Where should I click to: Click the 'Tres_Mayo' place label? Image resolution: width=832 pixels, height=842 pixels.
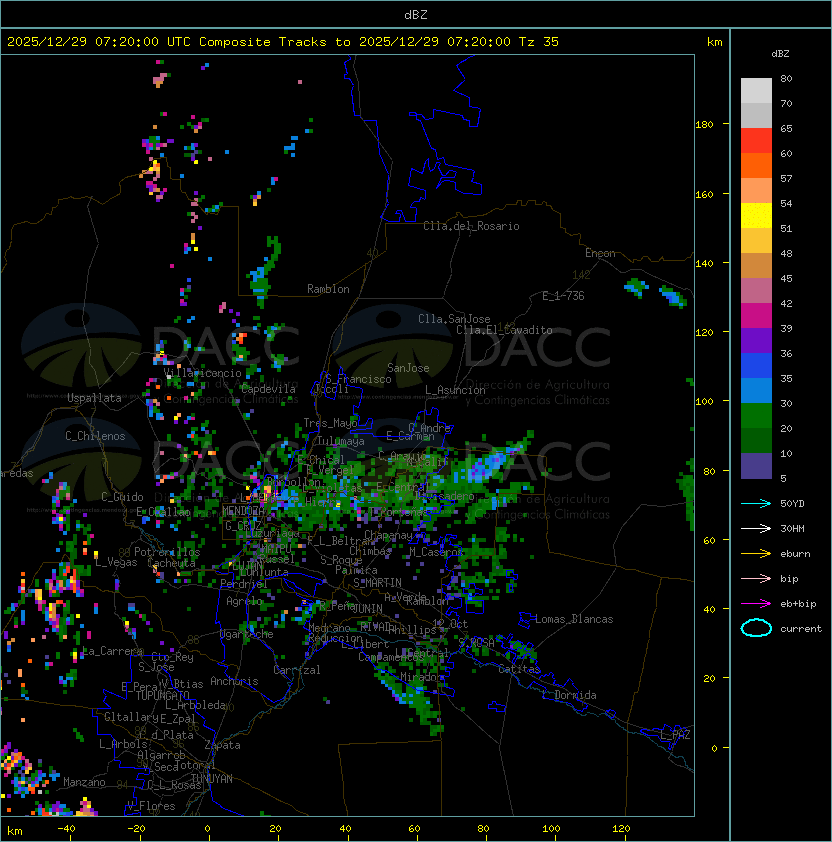pos(330,423)
